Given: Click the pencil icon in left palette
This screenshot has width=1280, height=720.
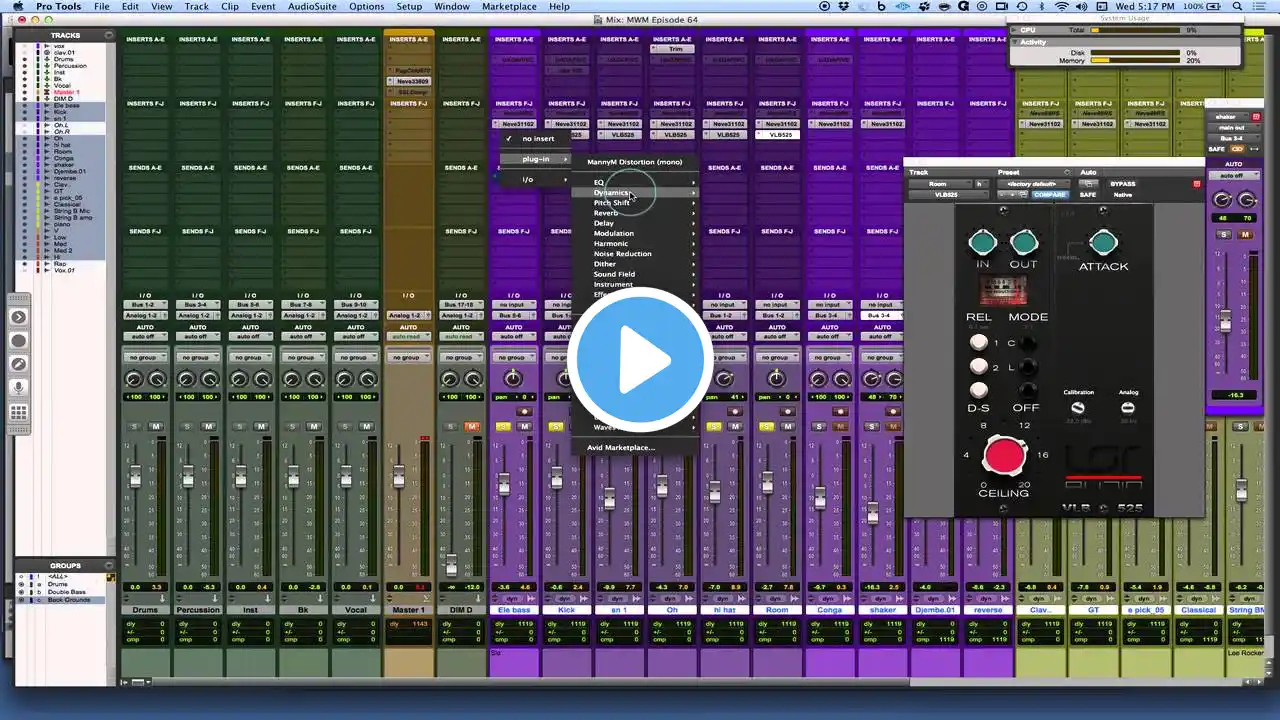Looking at the screenshot, I should [x=18, y=364].
